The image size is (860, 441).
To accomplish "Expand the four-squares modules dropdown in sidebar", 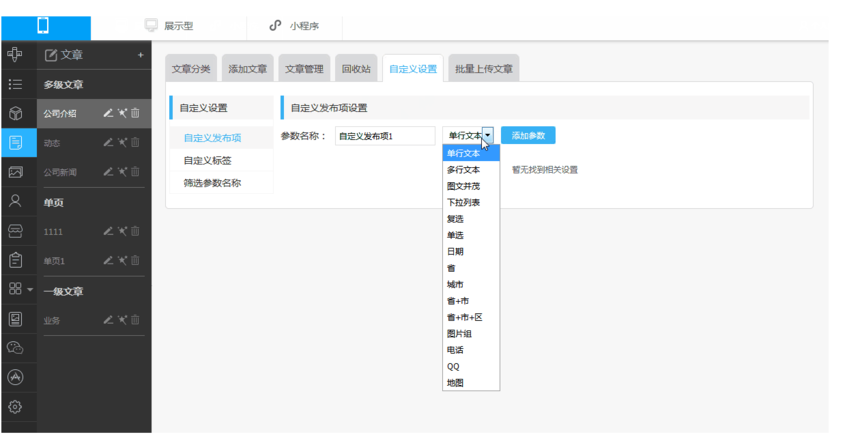I will point(20,289).
